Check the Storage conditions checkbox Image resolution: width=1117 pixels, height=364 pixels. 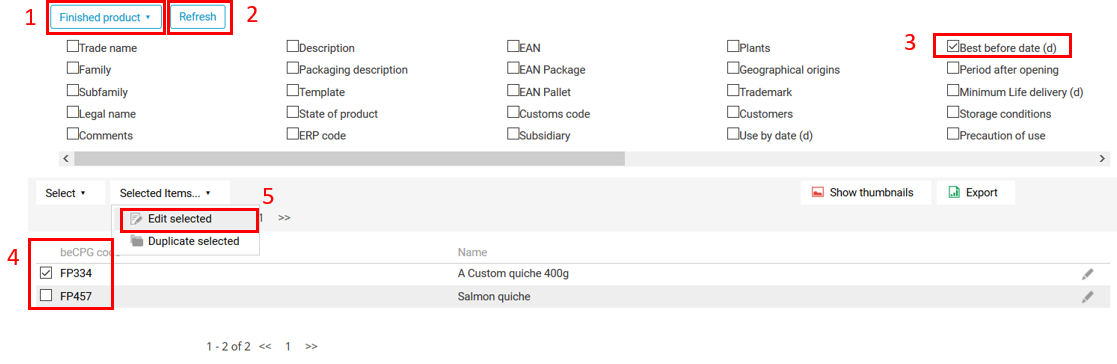pyautogui.click(x=952, y=113)
